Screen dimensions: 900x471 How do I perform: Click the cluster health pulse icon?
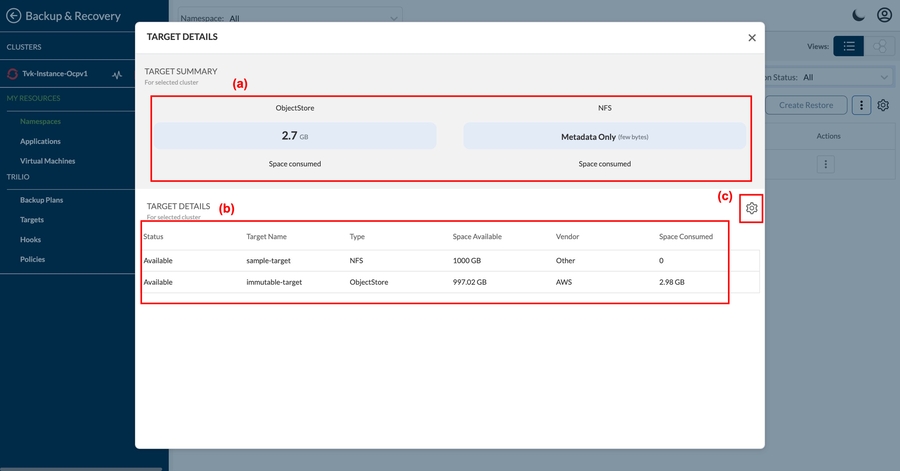click(x=117, y=74)
